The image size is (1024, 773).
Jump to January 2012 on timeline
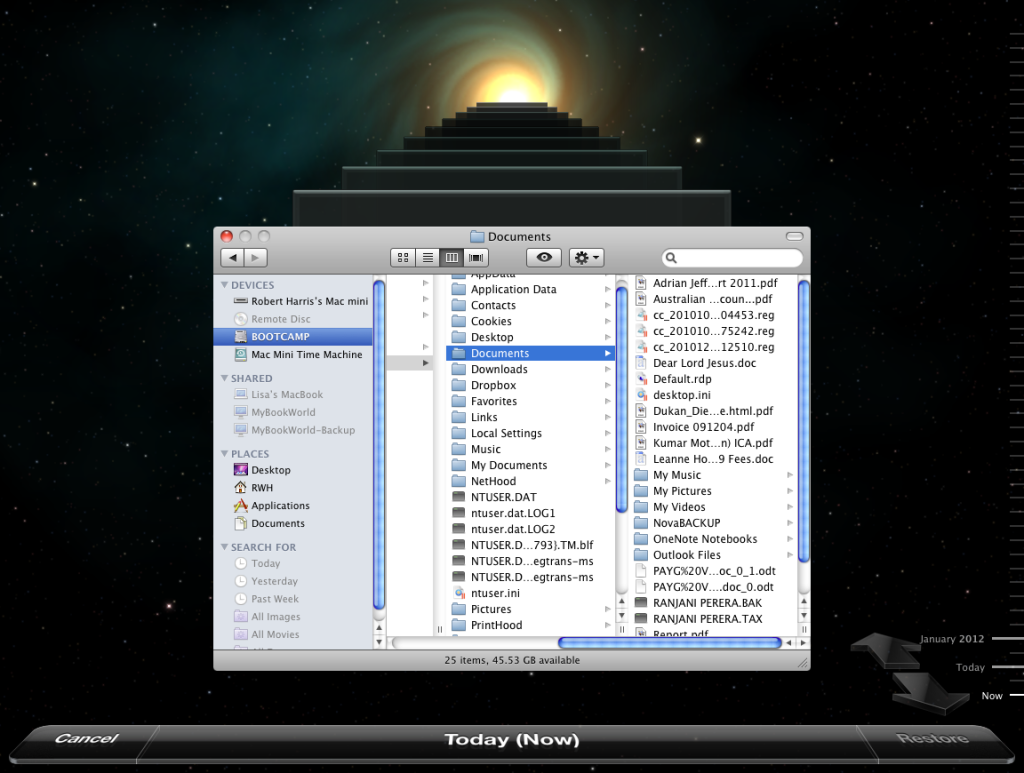952,639
